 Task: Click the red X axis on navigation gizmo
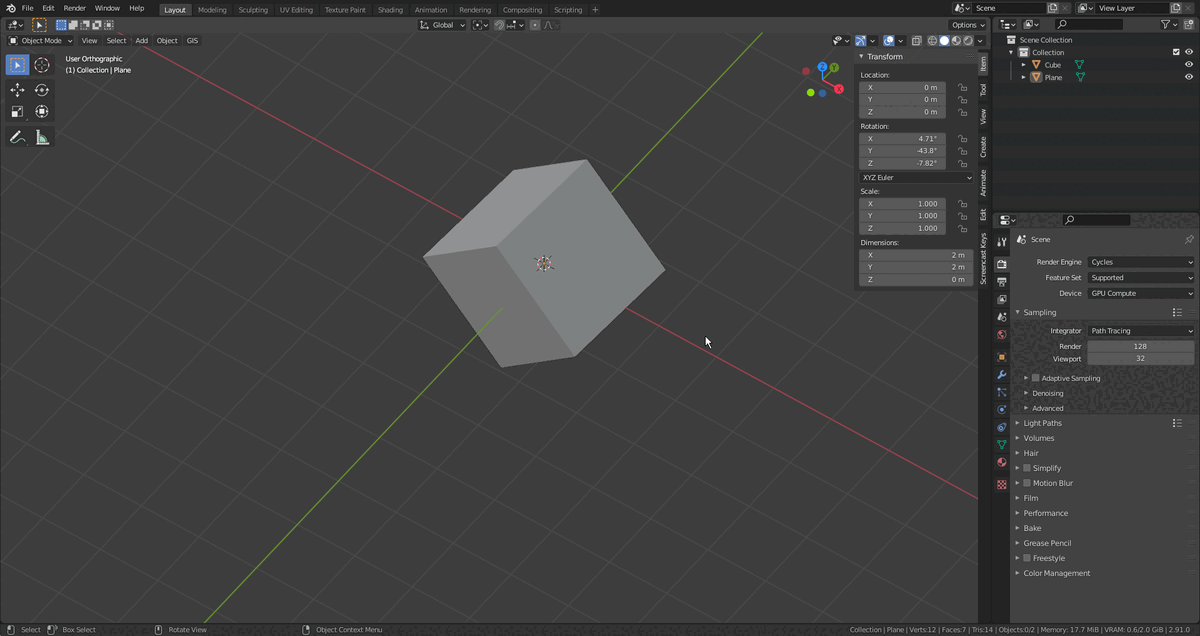point(839,89)
